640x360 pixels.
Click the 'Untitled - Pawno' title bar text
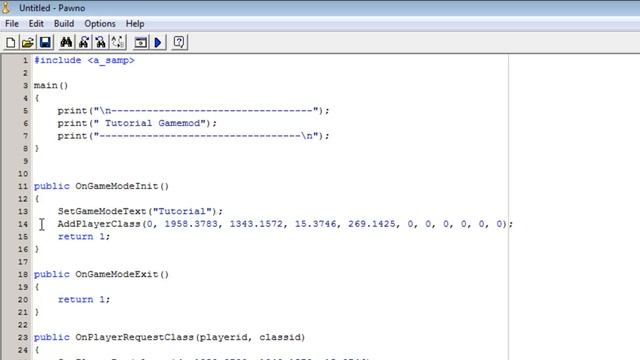(x=52, y=8)
